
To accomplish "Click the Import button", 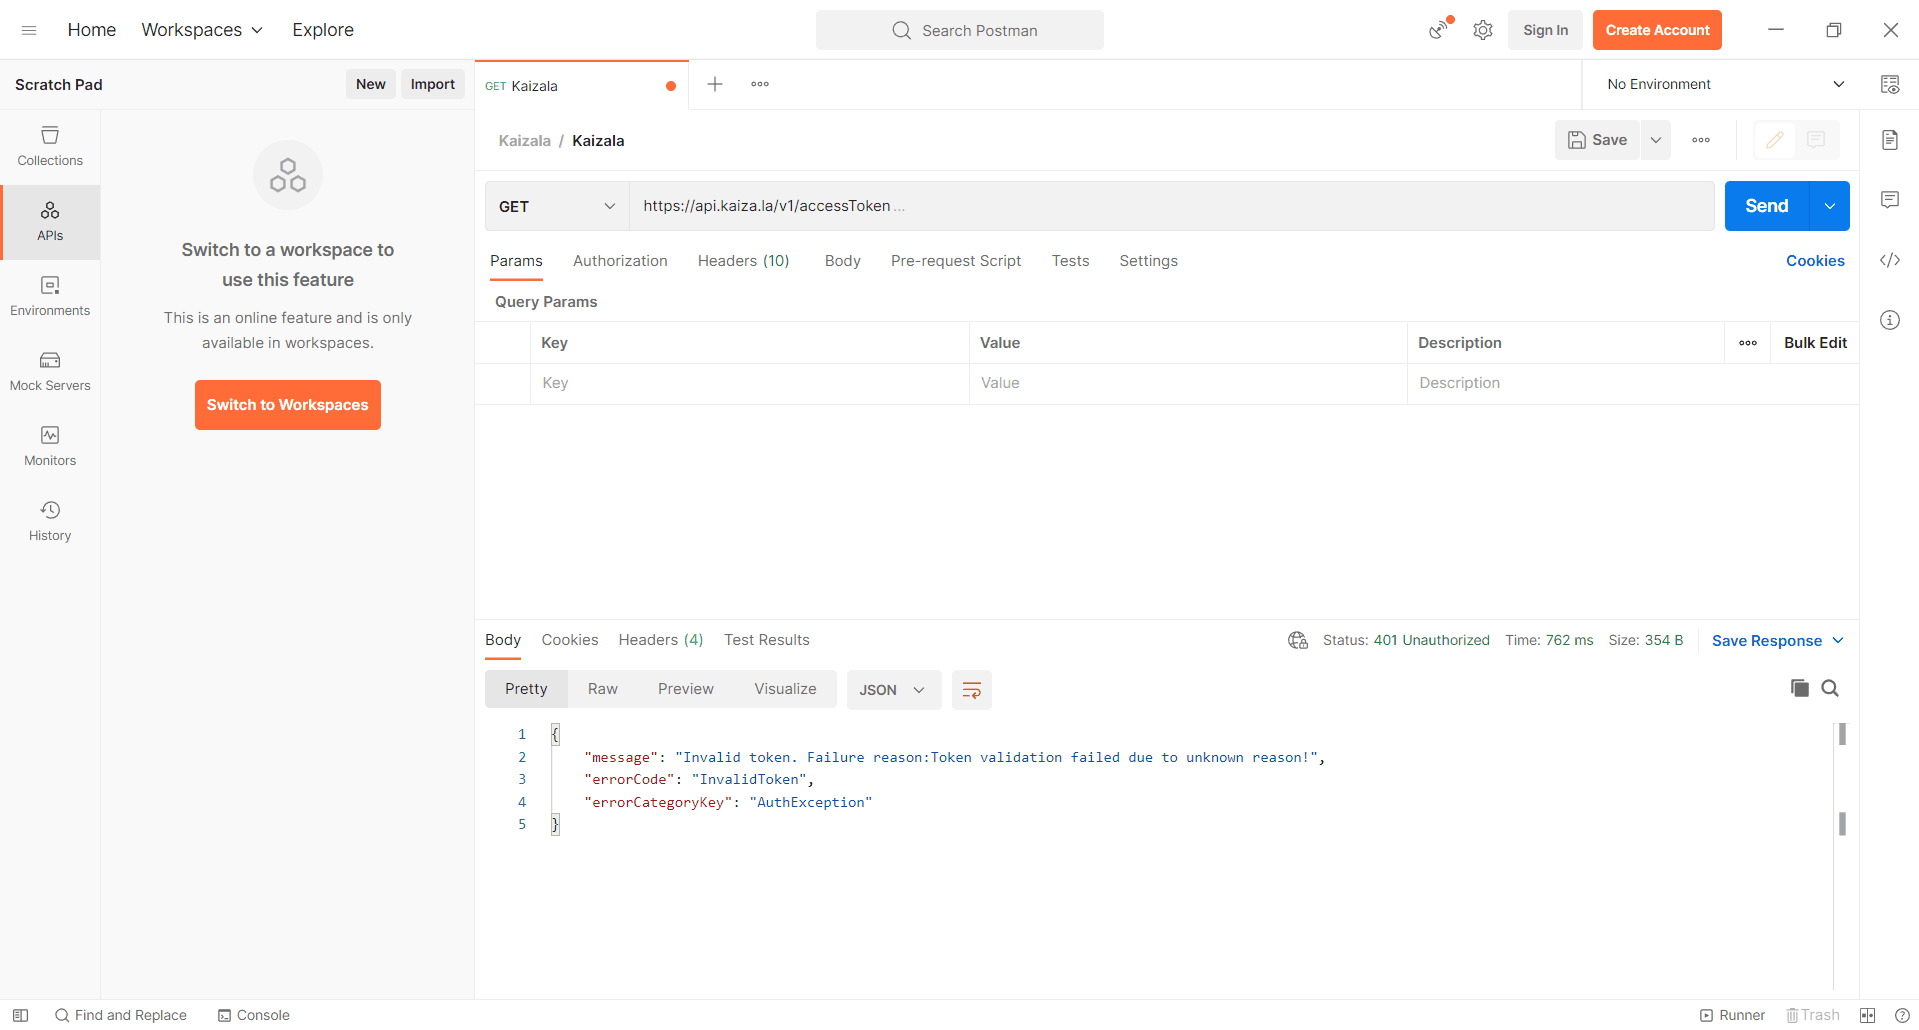I will (x=432, y=84).
